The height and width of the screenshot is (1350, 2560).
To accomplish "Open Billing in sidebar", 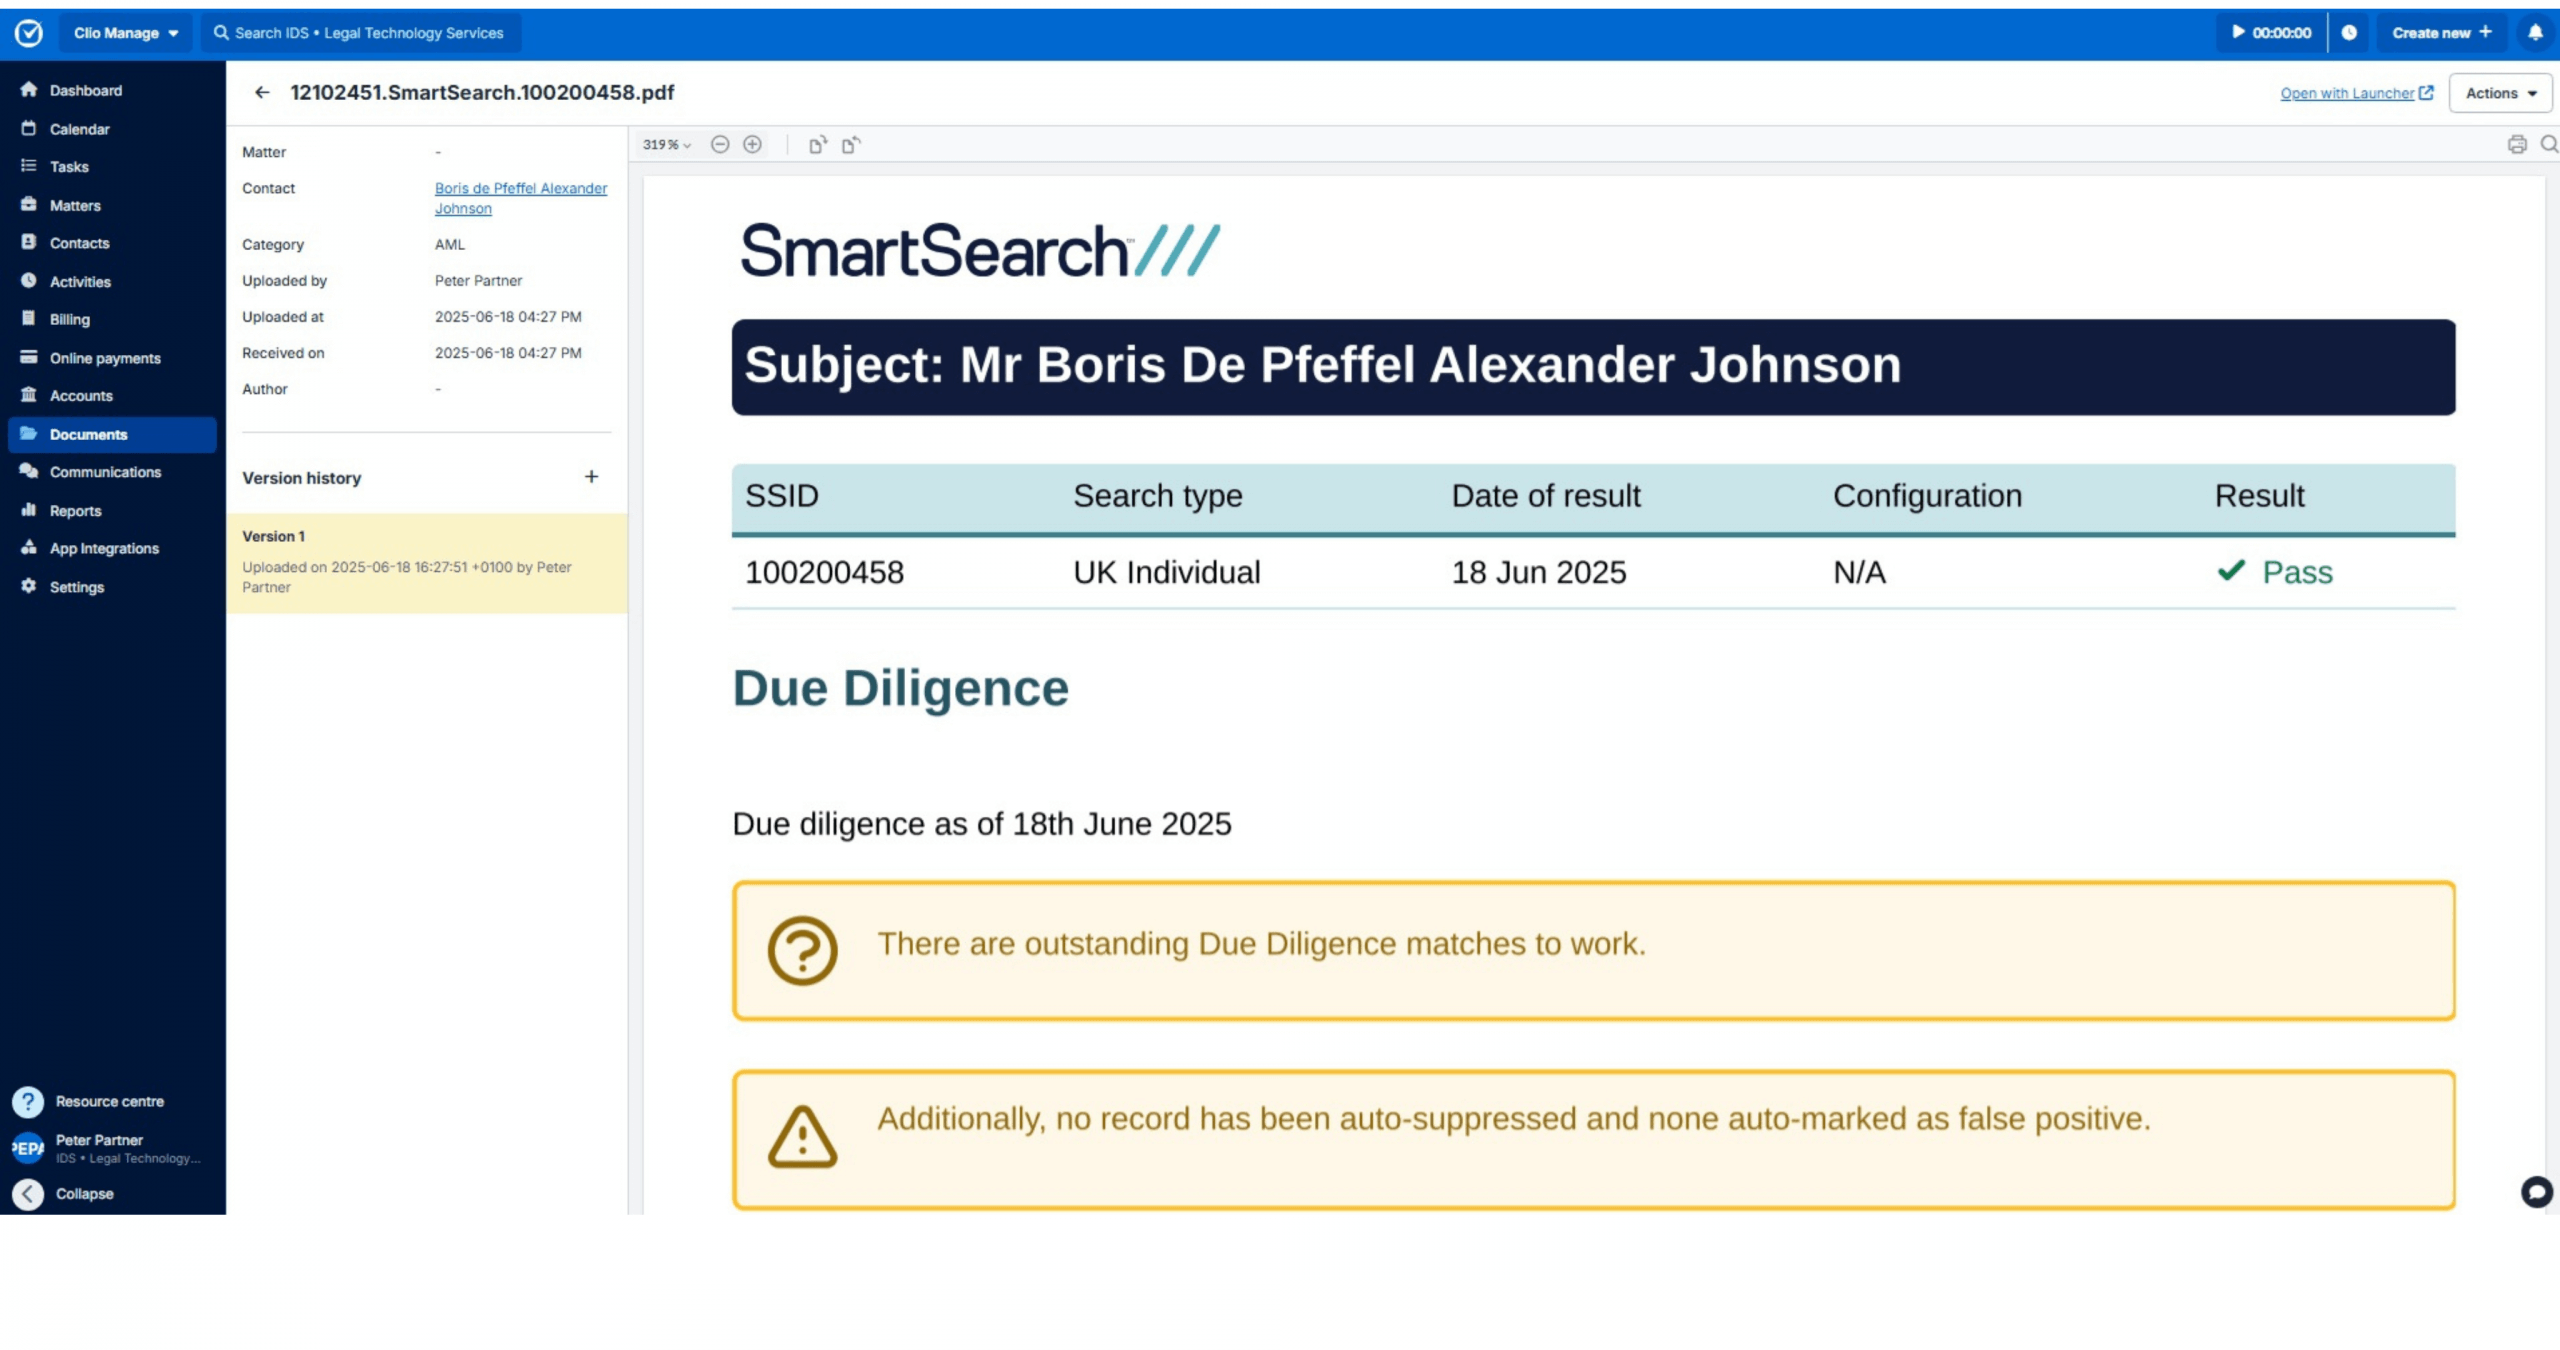I will tap(69, 320).
